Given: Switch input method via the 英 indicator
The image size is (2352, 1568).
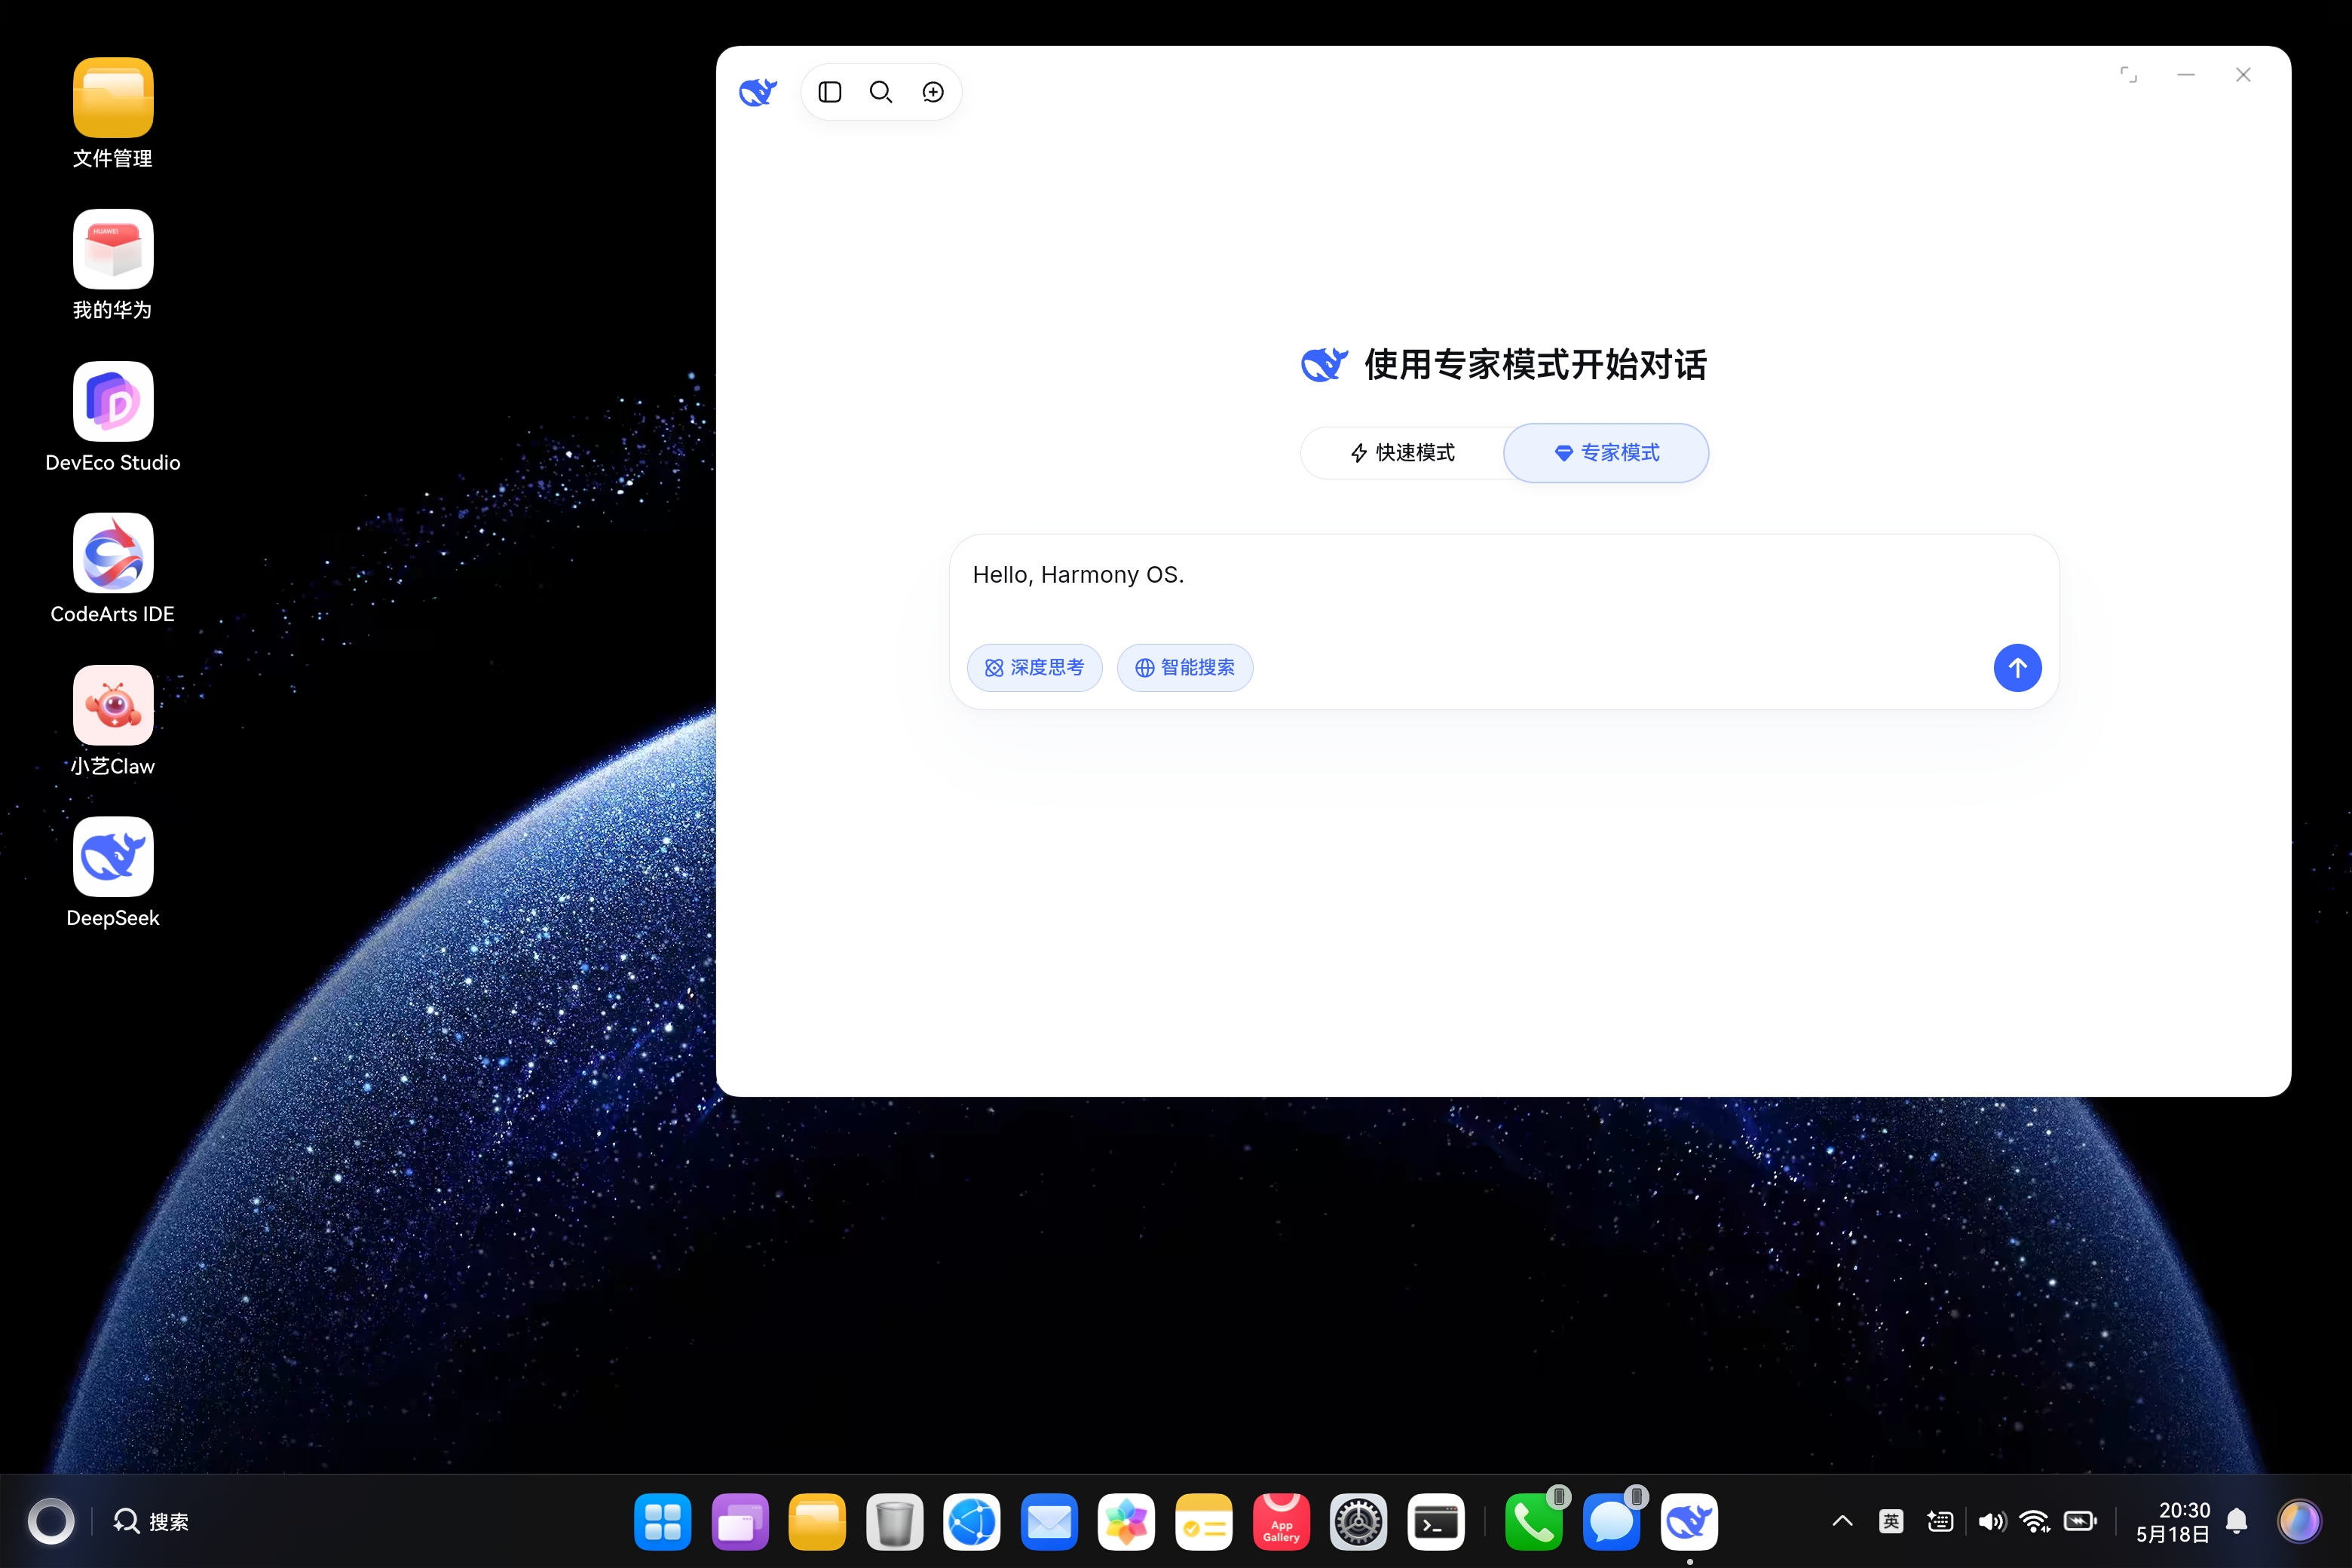Looking at the screenshot, I should tap(1891, 1522).
